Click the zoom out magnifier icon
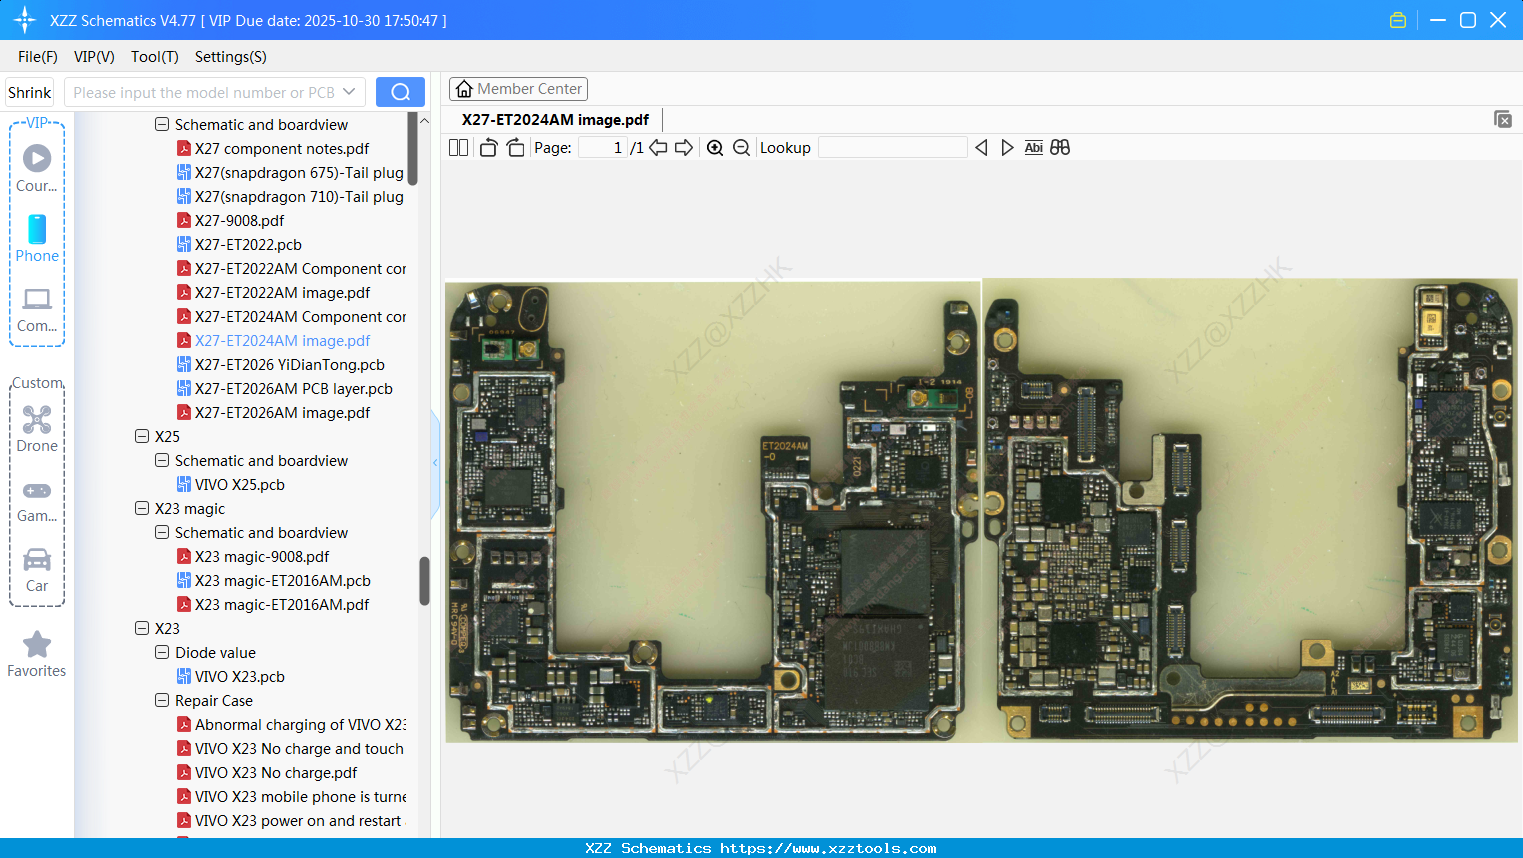 tap(741, 148)
